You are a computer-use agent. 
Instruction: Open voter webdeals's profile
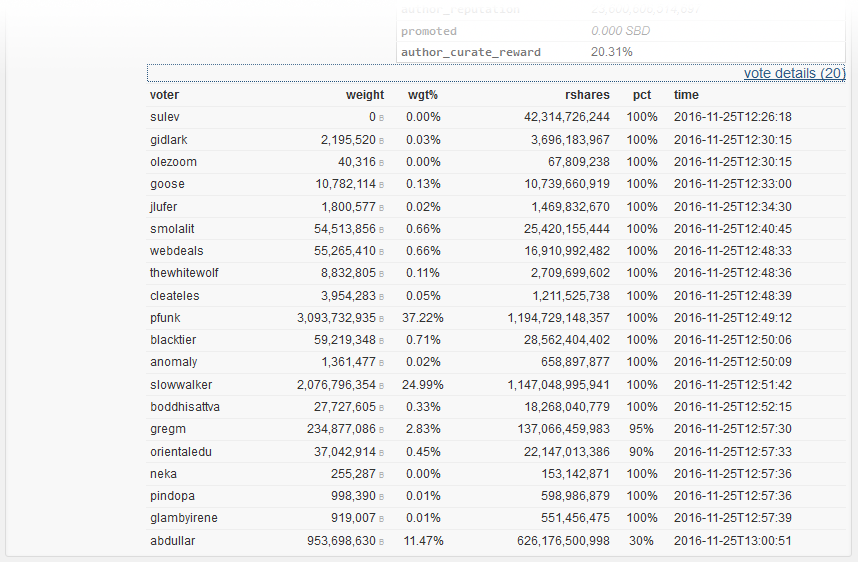point(177,251)
